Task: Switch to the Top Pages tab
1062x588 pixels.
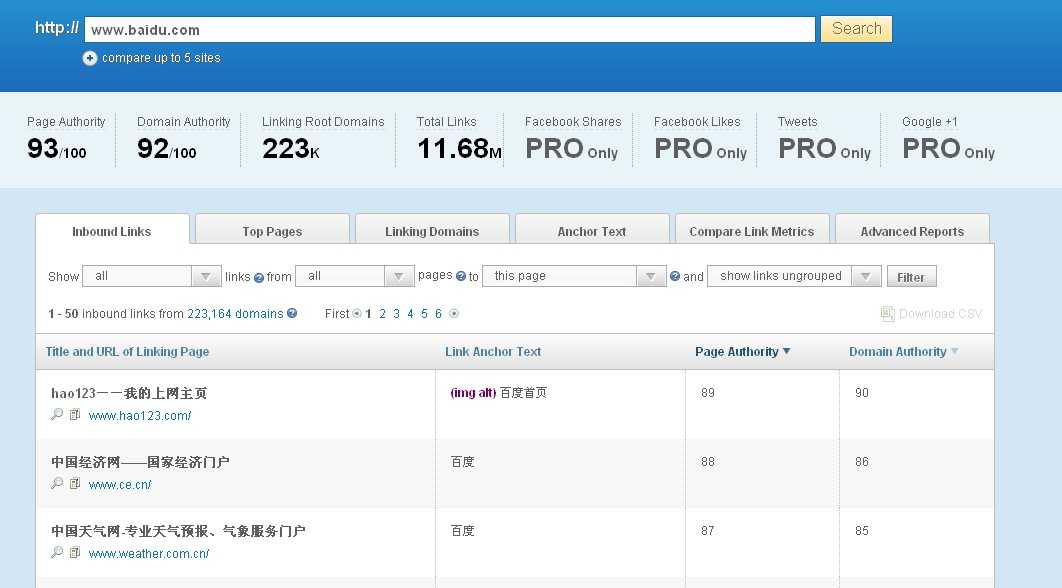Action: 272,230
